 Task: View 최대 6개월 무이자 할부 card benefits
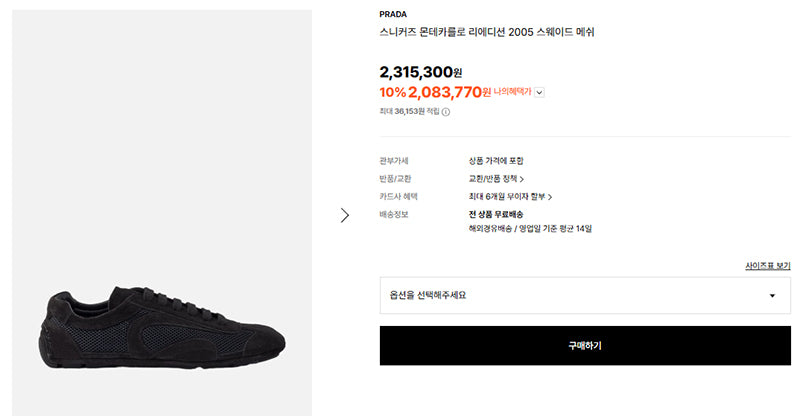pos(510,197)
